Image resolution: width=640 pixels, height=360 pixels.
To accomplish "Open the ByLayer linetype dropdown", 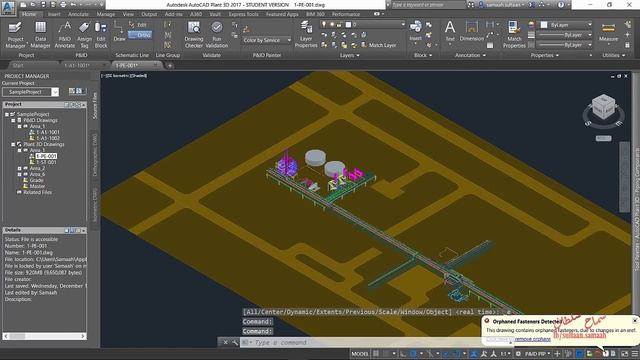I will pyautogui.click(x=564, y=45).
